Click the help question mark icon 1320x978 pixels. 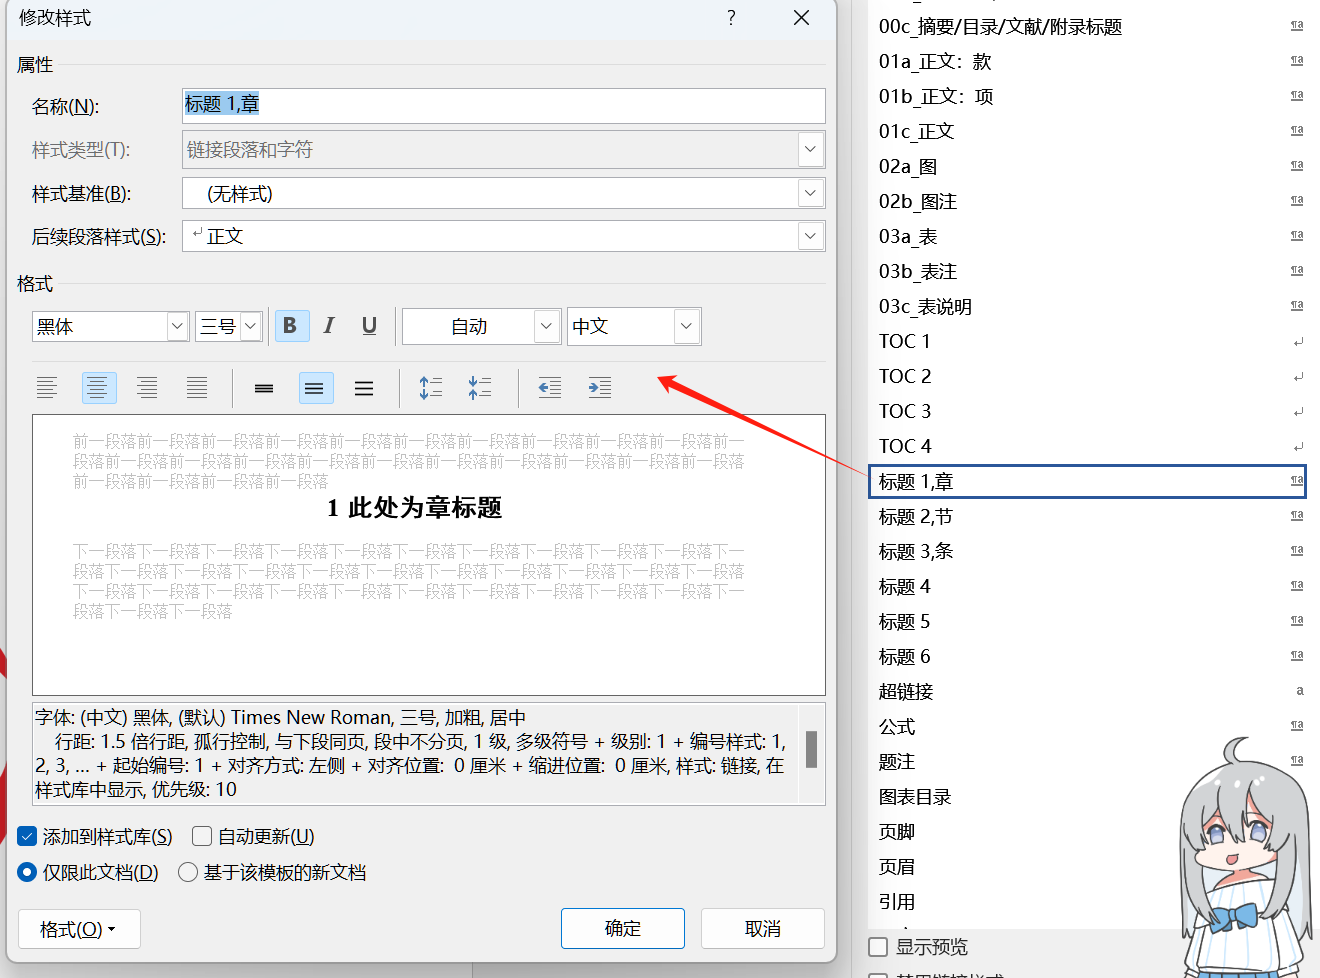click(x=731, y=17)
